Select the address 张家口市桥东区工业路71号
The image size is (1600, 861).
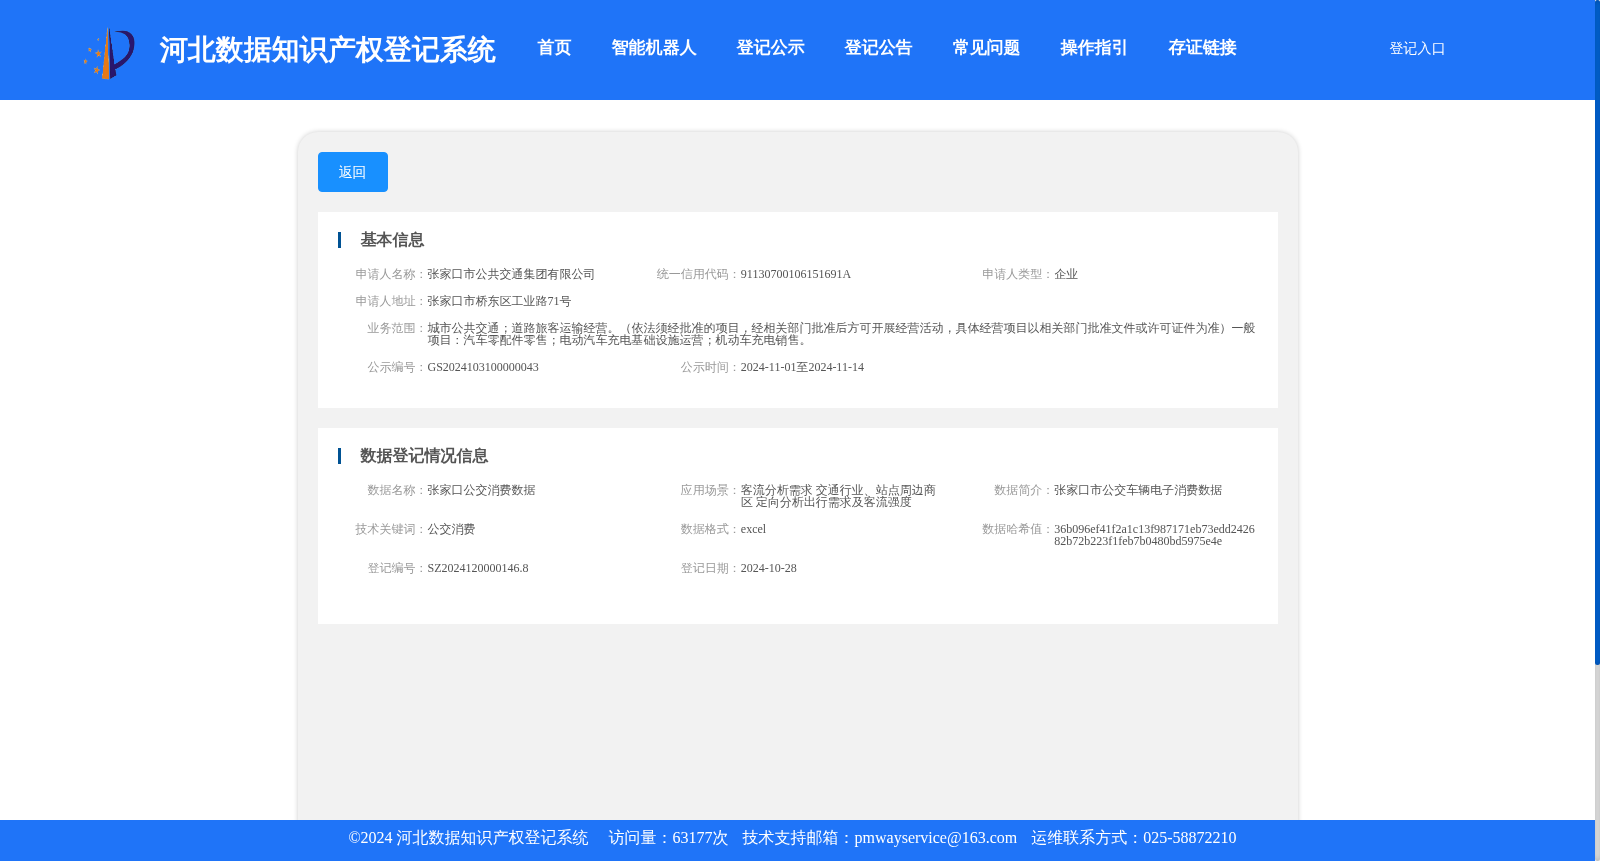click(x=499, y=301)
